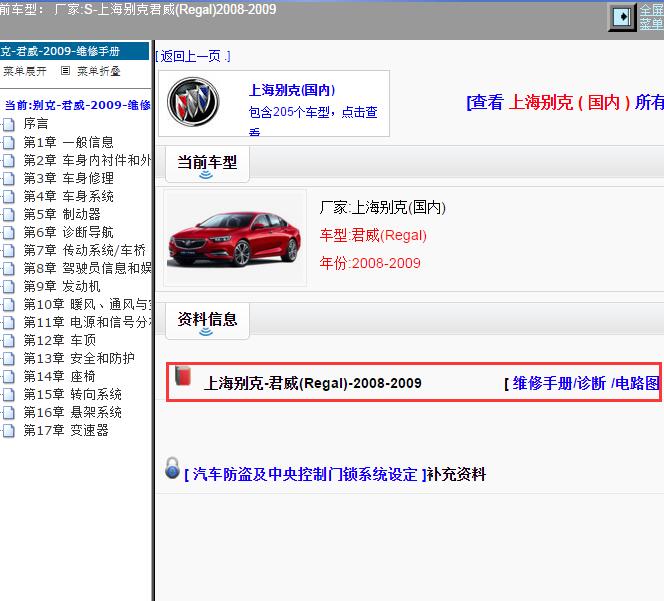
Task: Open 维修手册/诊断/电路图 link
Action: pos(586,383)
